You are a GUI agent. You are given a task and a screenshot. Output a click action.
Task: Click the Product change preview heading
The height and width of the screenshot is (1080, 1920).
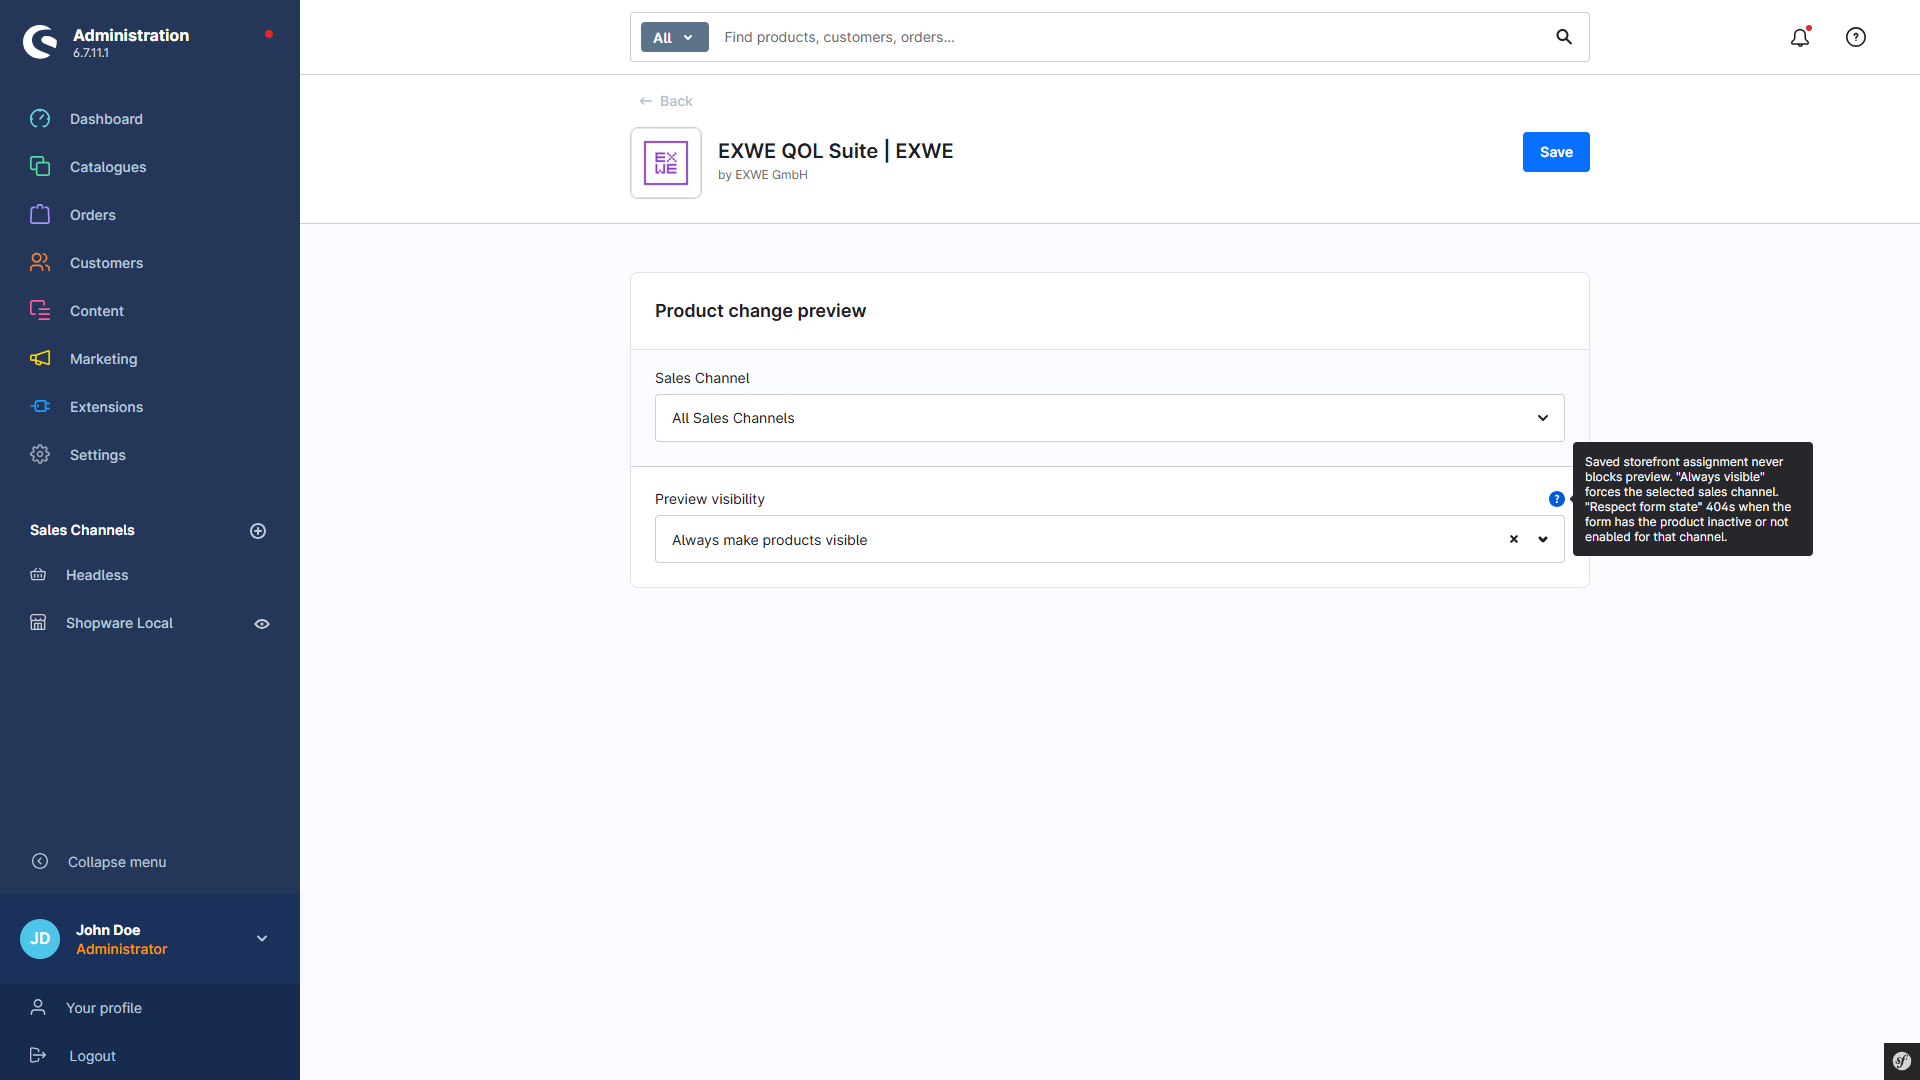760,311
